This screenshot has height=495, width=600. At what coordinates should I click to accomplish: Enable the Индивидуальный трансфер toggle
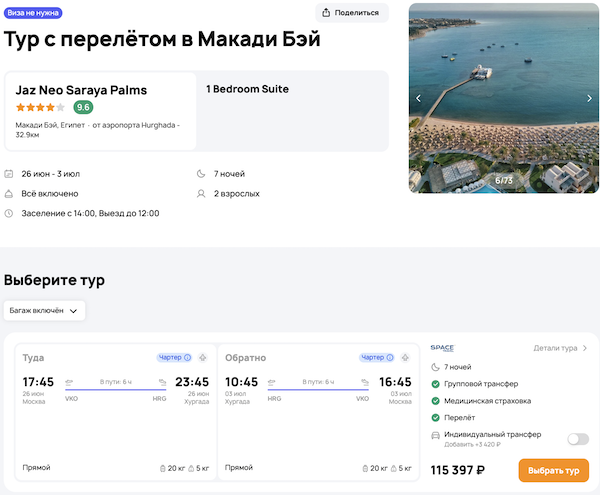[577, 438]
